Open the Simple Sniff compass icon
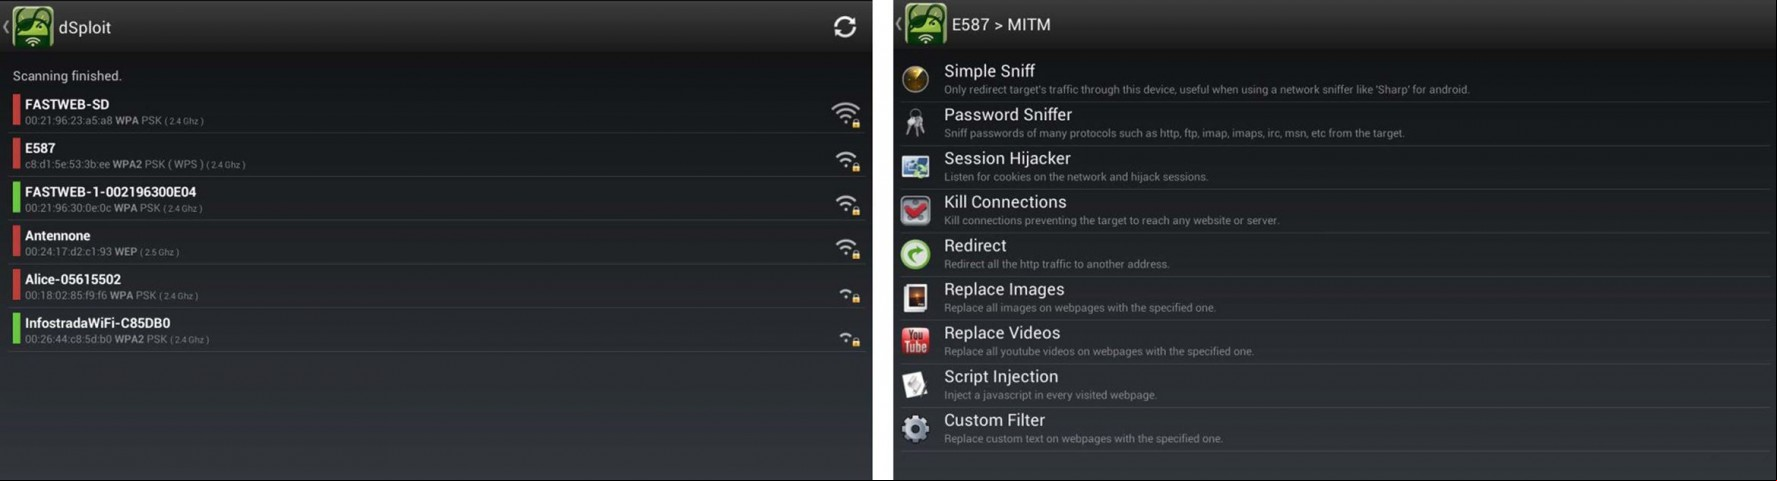Viewport: 1777px width, 481px height. coord(915,79)
